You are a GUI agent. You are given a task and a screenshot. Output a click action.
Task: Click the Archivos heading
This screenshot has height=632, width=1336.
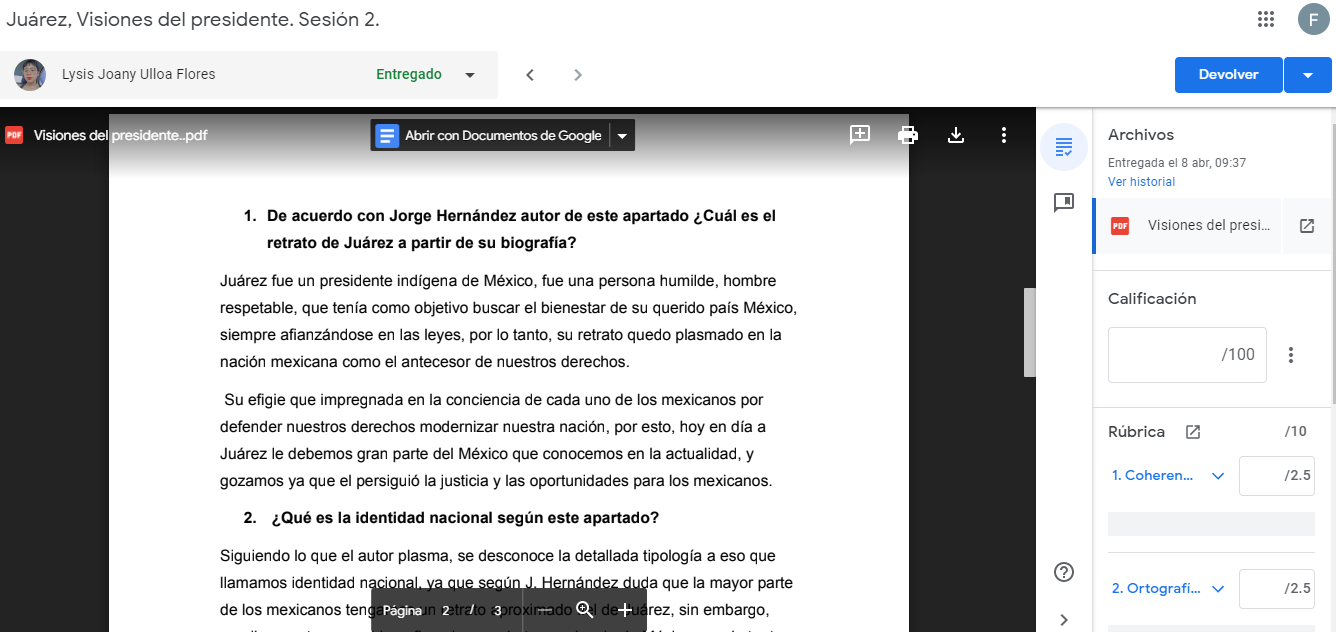[x=1141, y=135]
